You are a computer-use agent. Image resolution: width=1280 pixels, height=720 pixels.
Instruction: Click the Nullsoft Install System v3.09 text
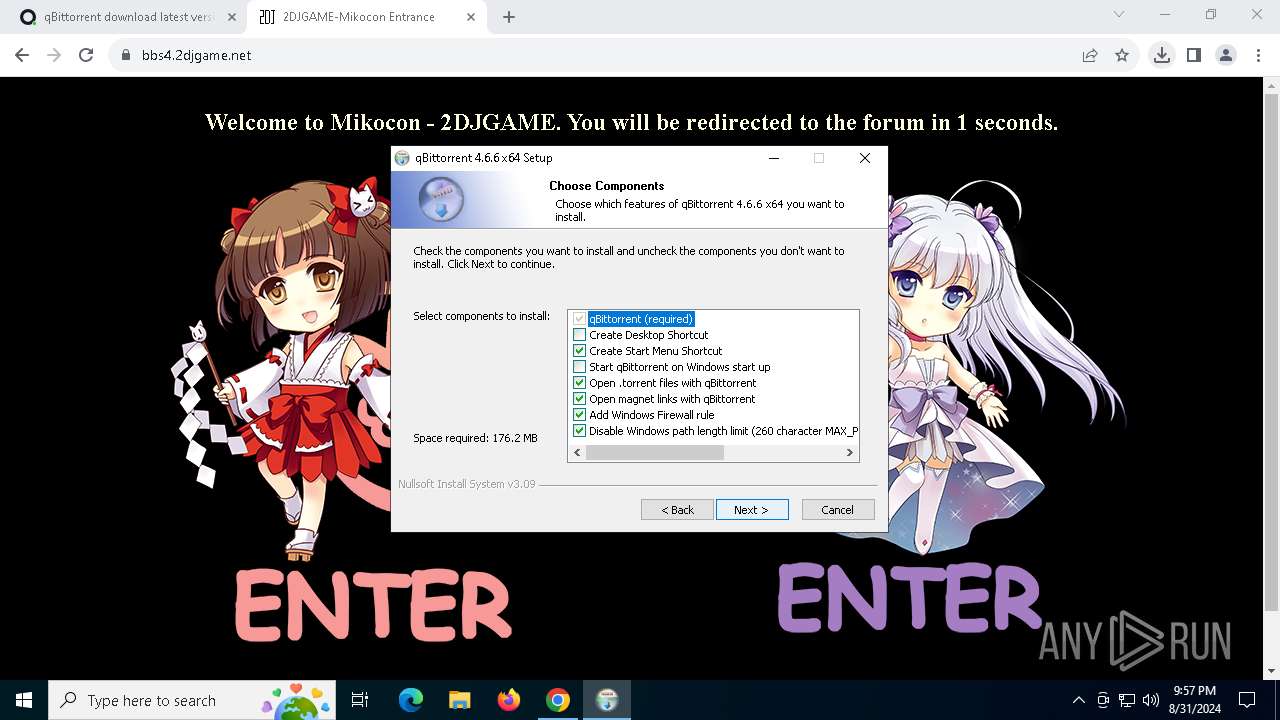[x=466, y=484]
